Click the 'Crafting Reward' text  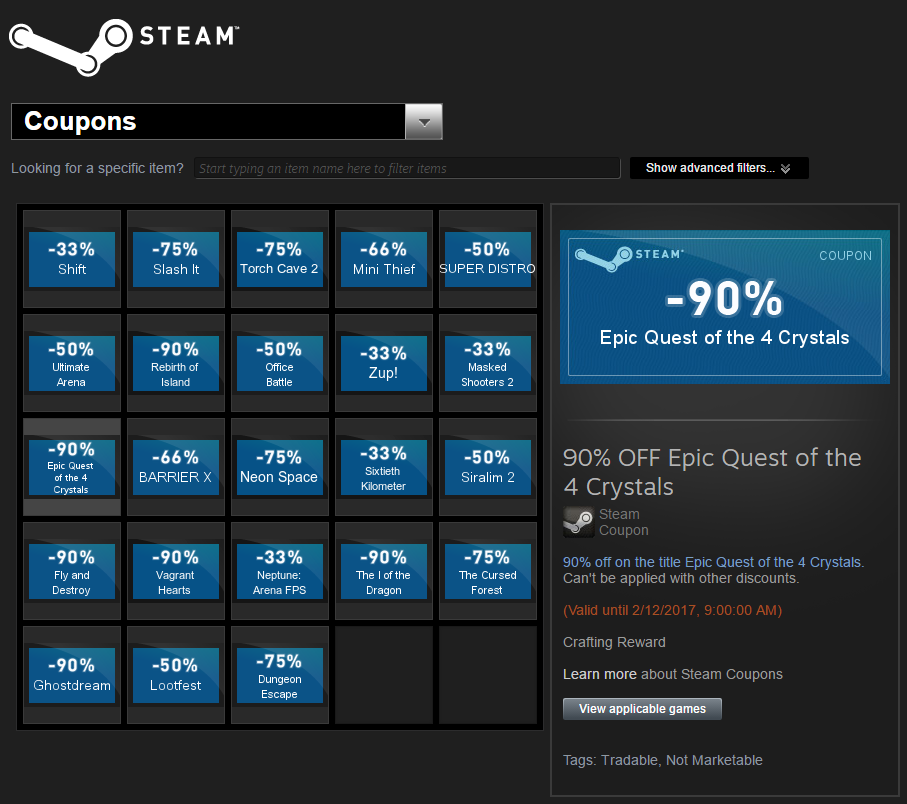tap(614, 642)
